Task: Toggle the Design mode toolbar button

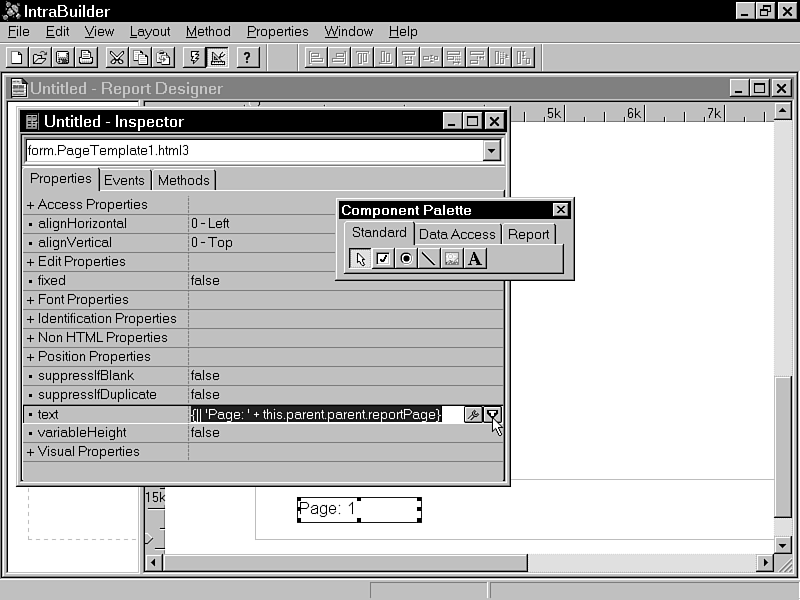Action: click(x=217, y=57)
